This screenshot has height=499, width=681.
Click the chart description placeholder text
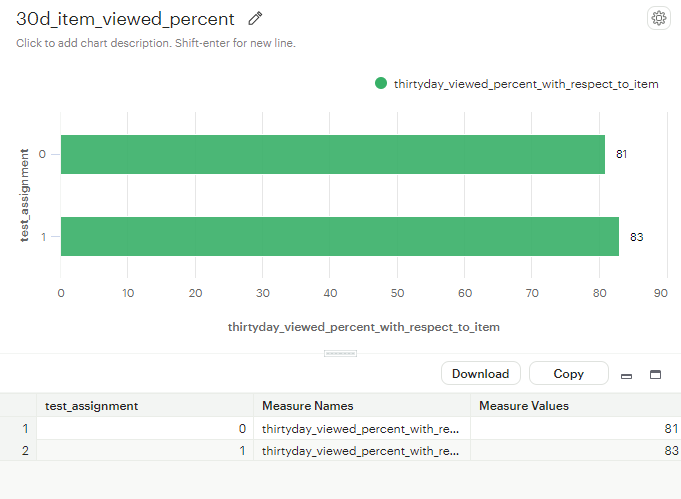point(156,43)
